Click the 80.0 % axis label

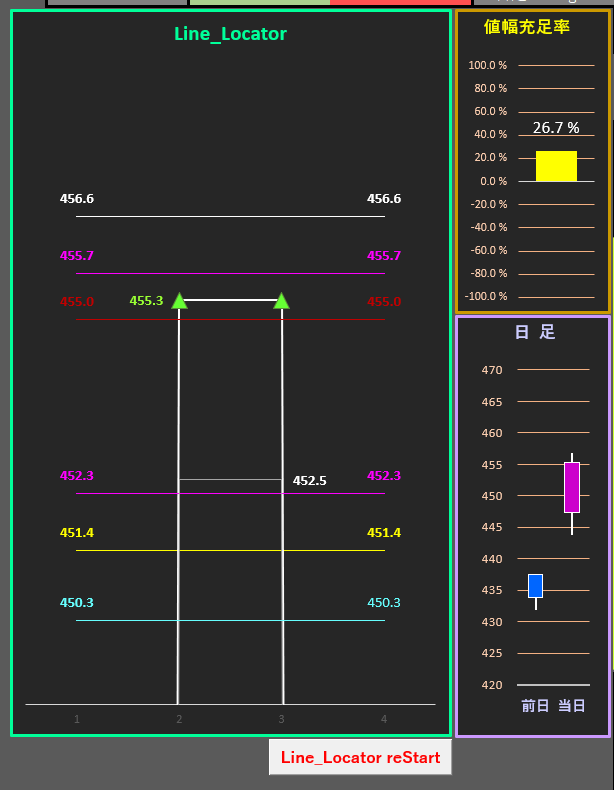point(491,88)
